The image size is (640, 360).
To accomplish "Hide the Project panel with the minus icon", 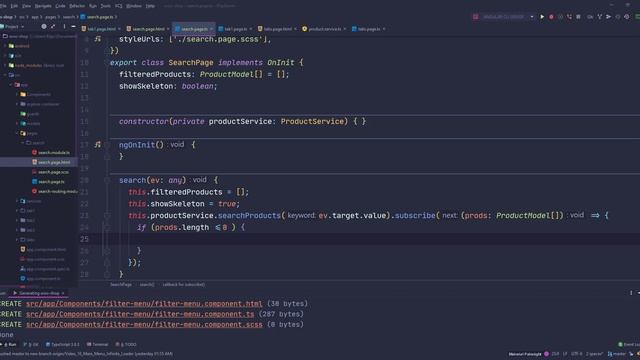I will click(73, 27).
